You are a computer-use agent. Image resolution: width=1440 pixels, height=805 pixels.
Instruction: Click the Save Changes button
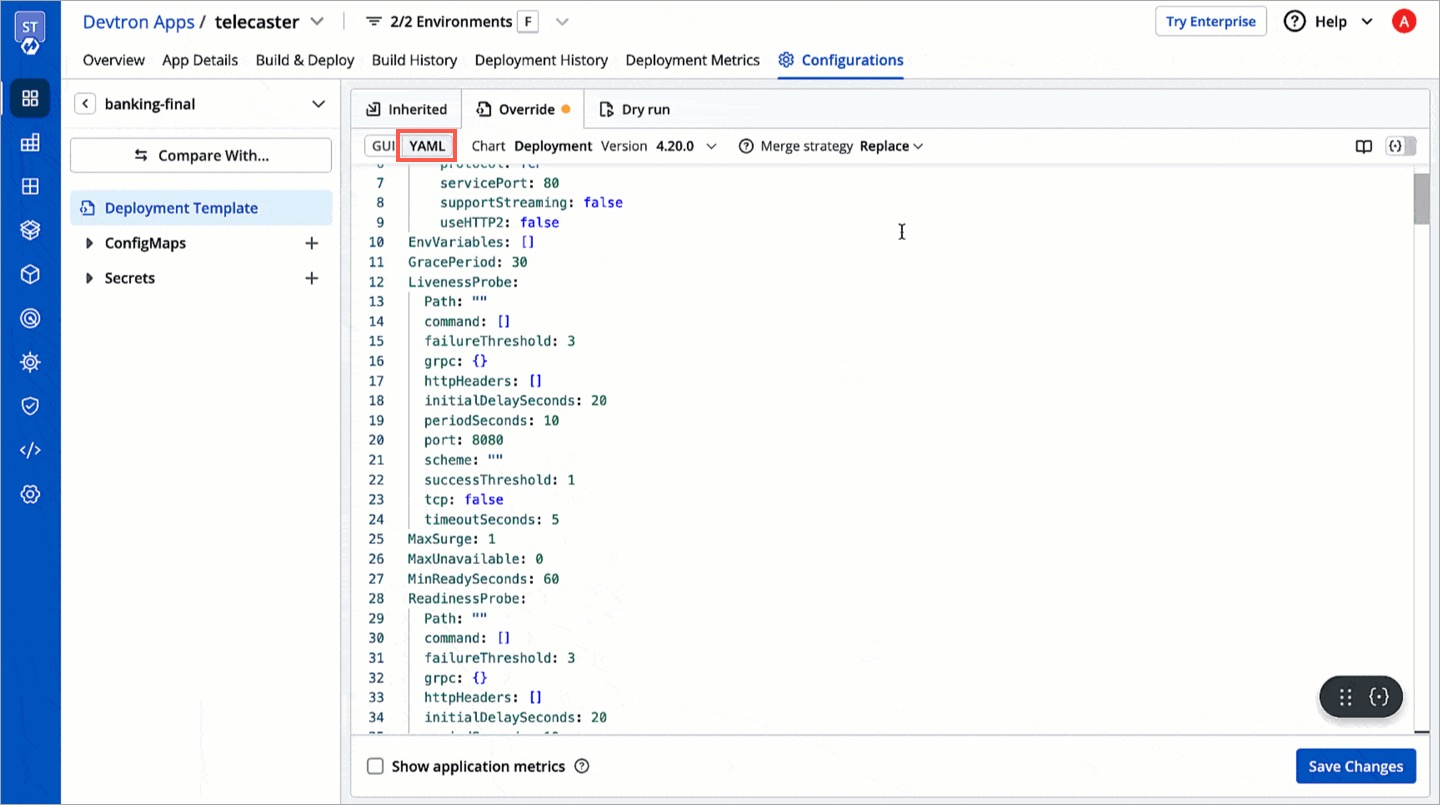click(x=1355, y=765)
